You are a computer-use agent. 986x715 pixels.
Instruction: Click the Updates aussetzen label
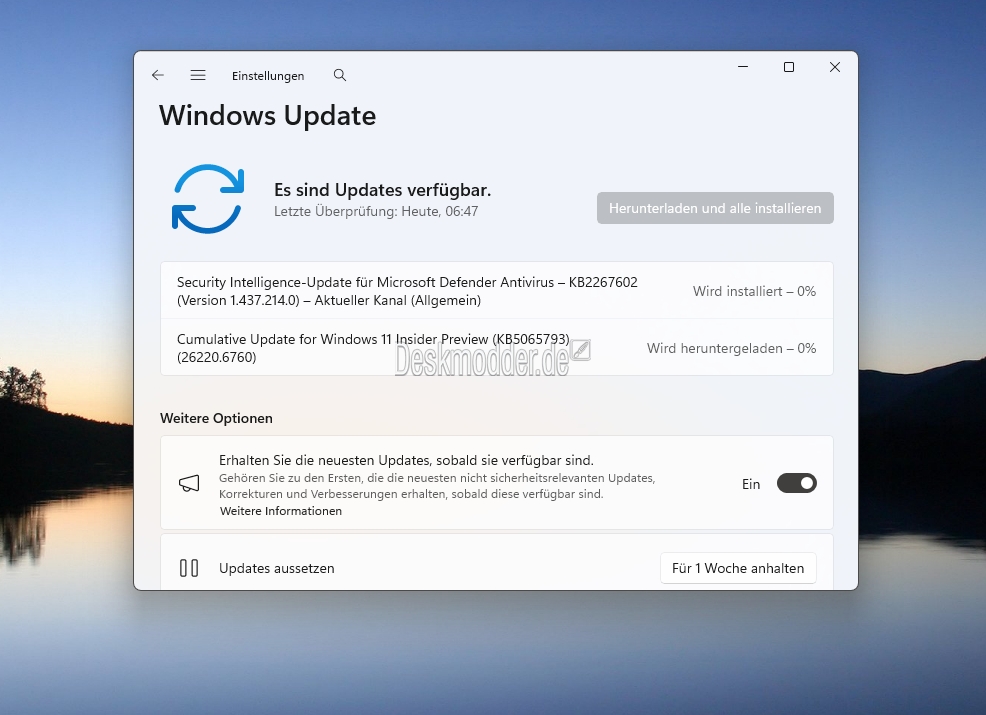click(277, 568)
